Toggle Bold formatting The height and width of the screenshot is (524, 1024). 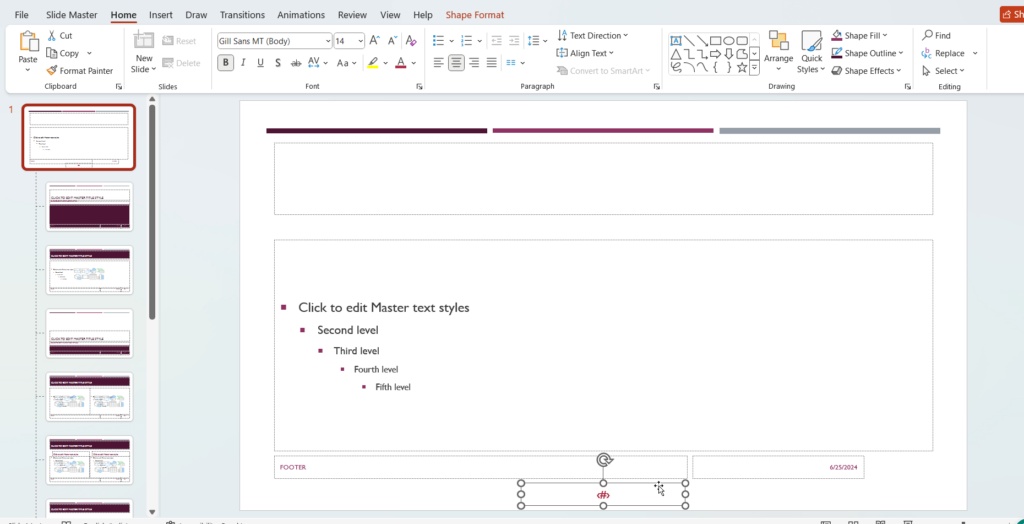click(x=226, y=62)
